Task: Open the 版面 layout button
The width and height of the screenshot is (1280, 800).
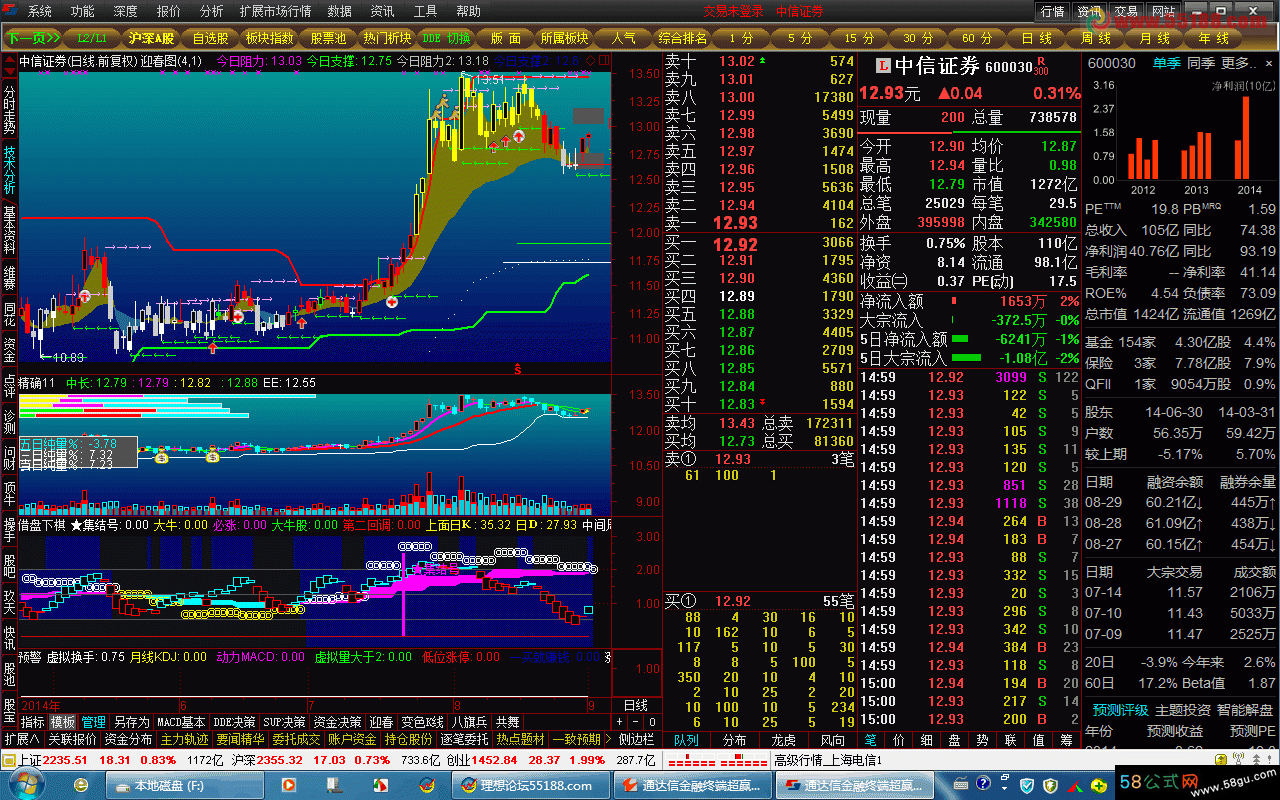Action: point(505,38)
